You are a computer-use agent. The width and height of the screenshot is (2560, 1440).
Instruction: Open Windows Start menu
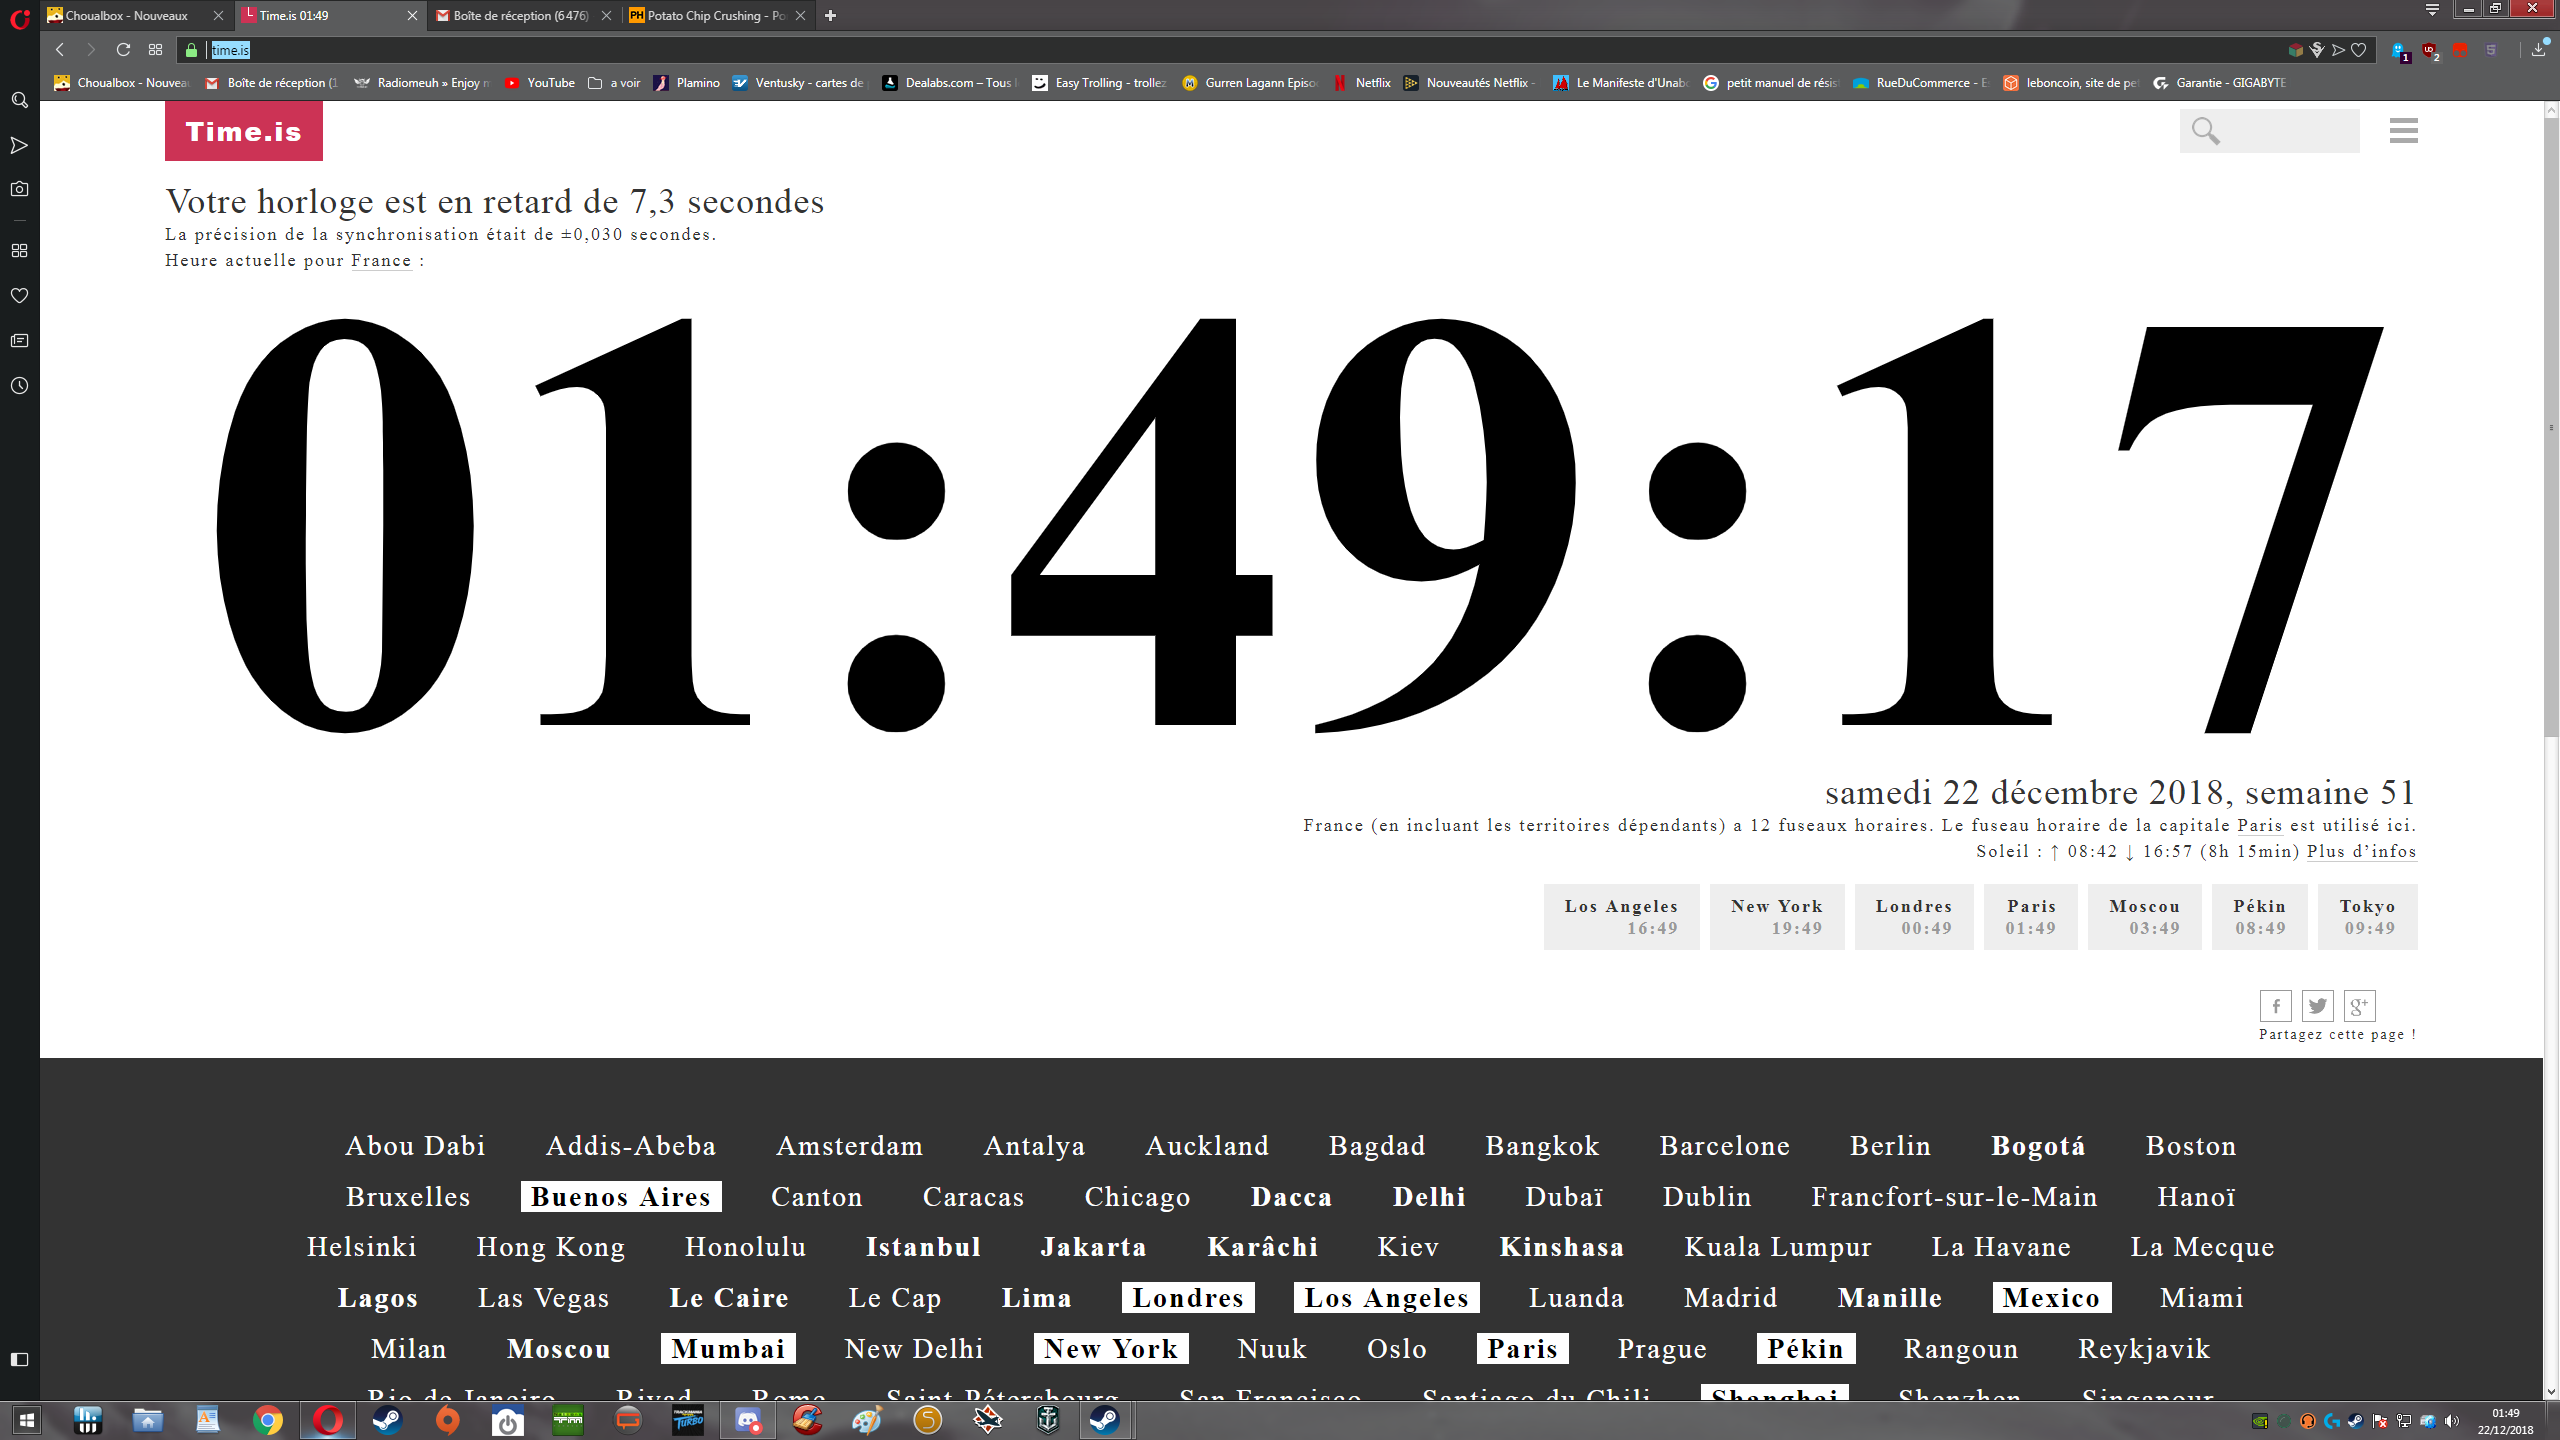coord(27,1420)
